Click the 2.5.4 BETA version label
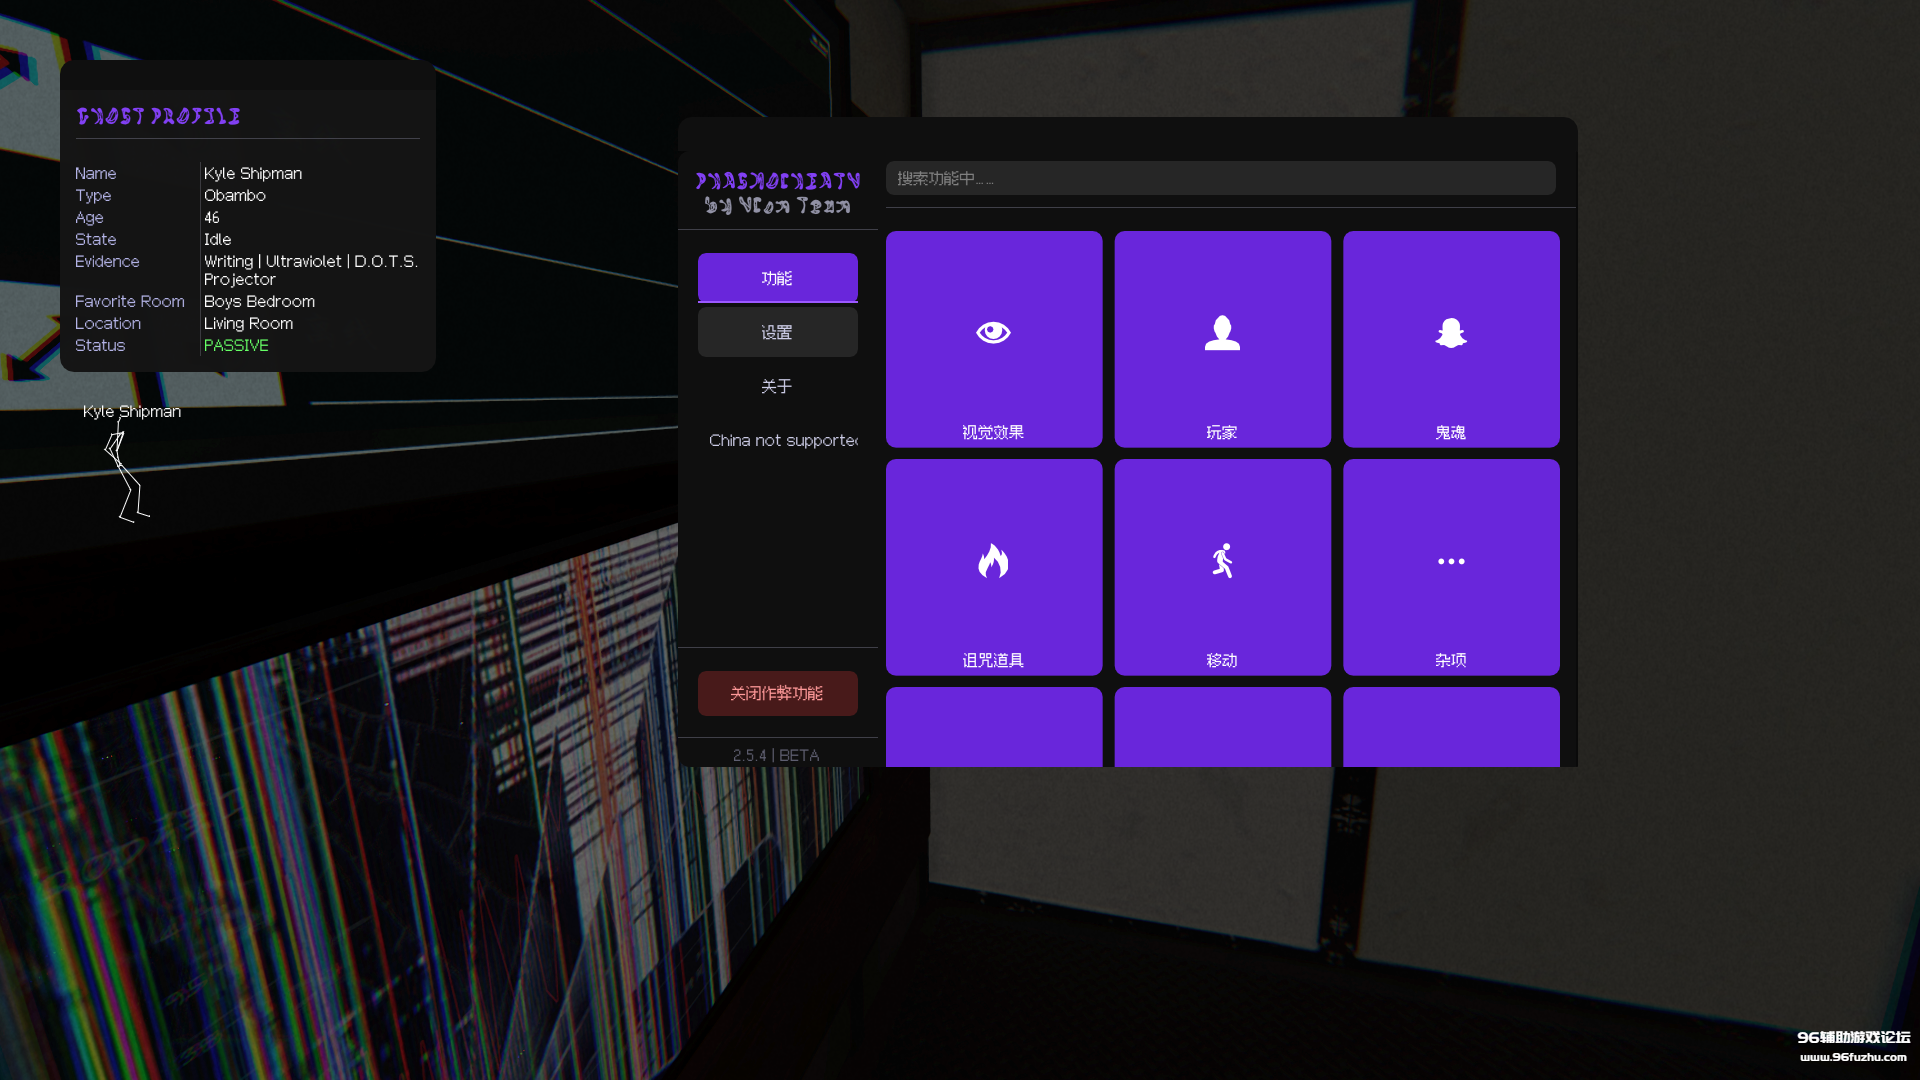This screenshot has width=1920, height=1080. [x=776, y=755]
